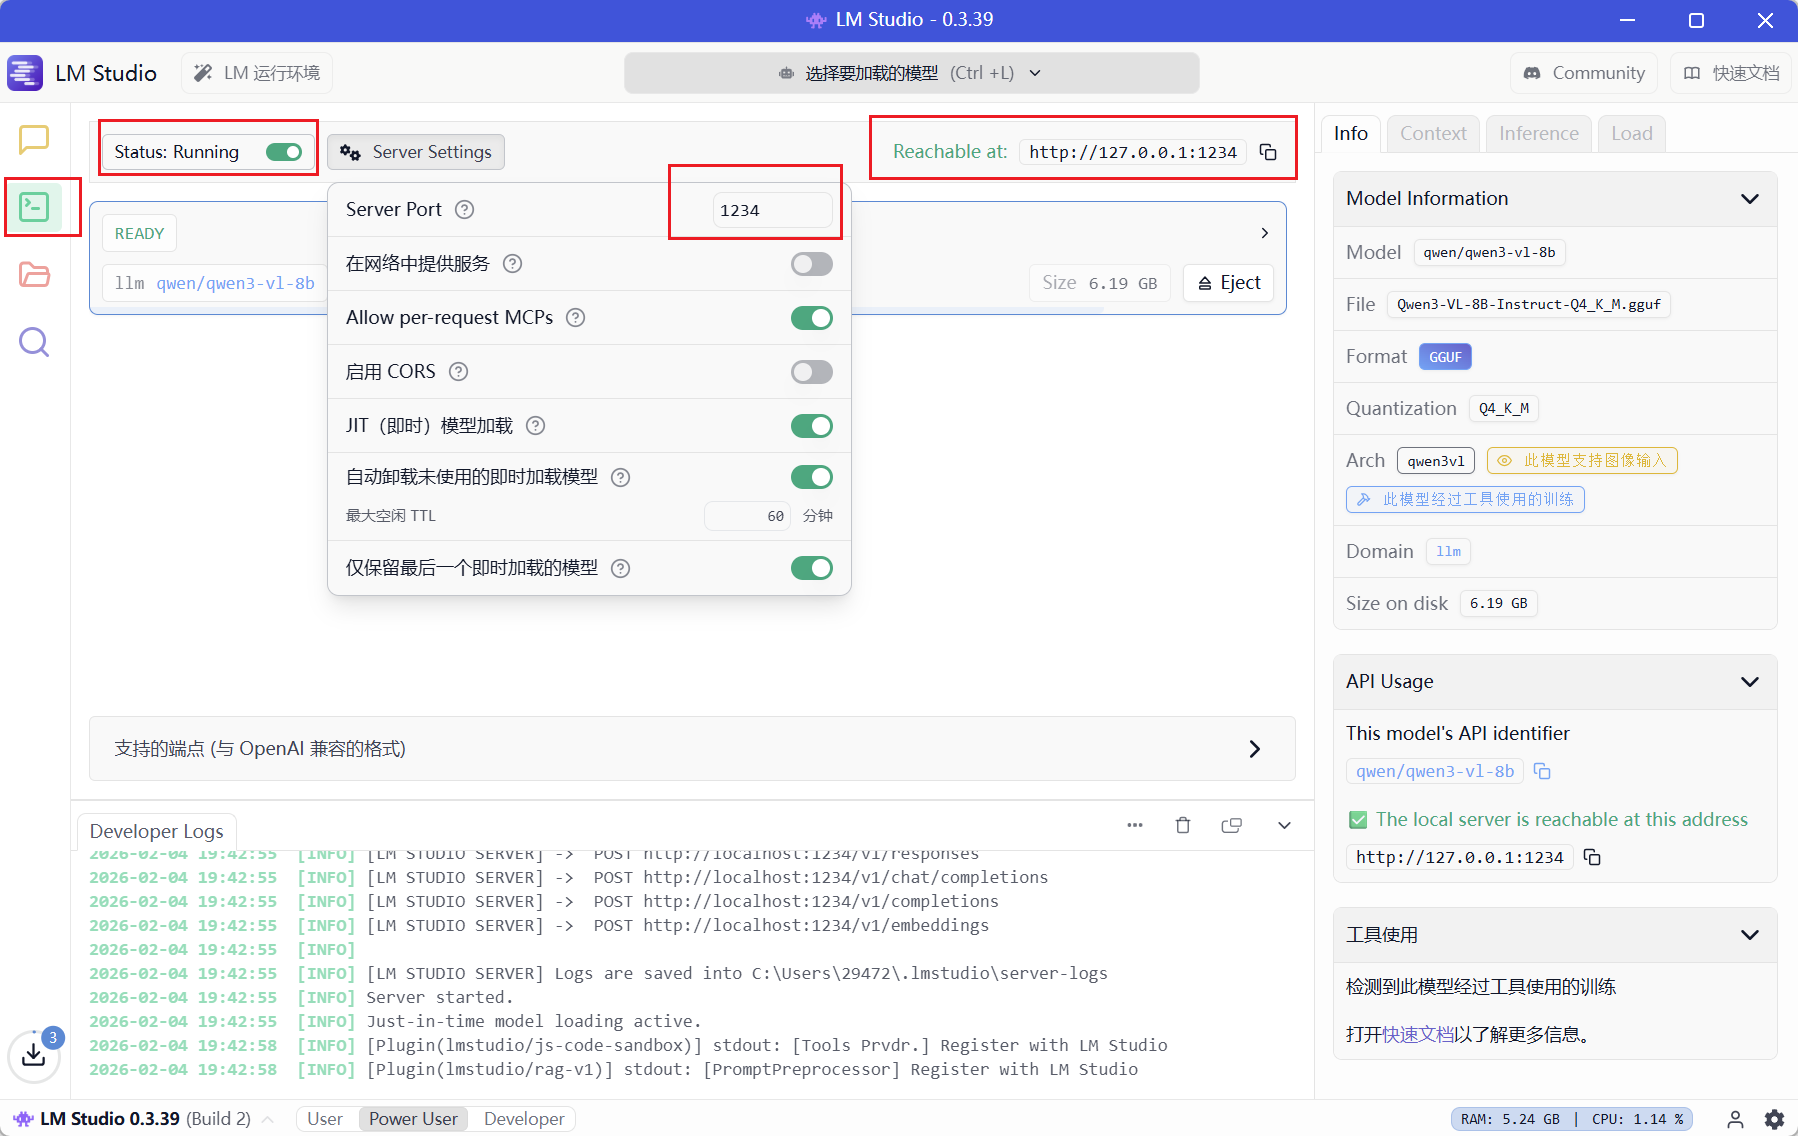Click the Qwen3-VL-8B-Instruct-Q4_K_M.gguf file name
This screenshot has width=1798, height=1136.
[x=1528, y=304]
